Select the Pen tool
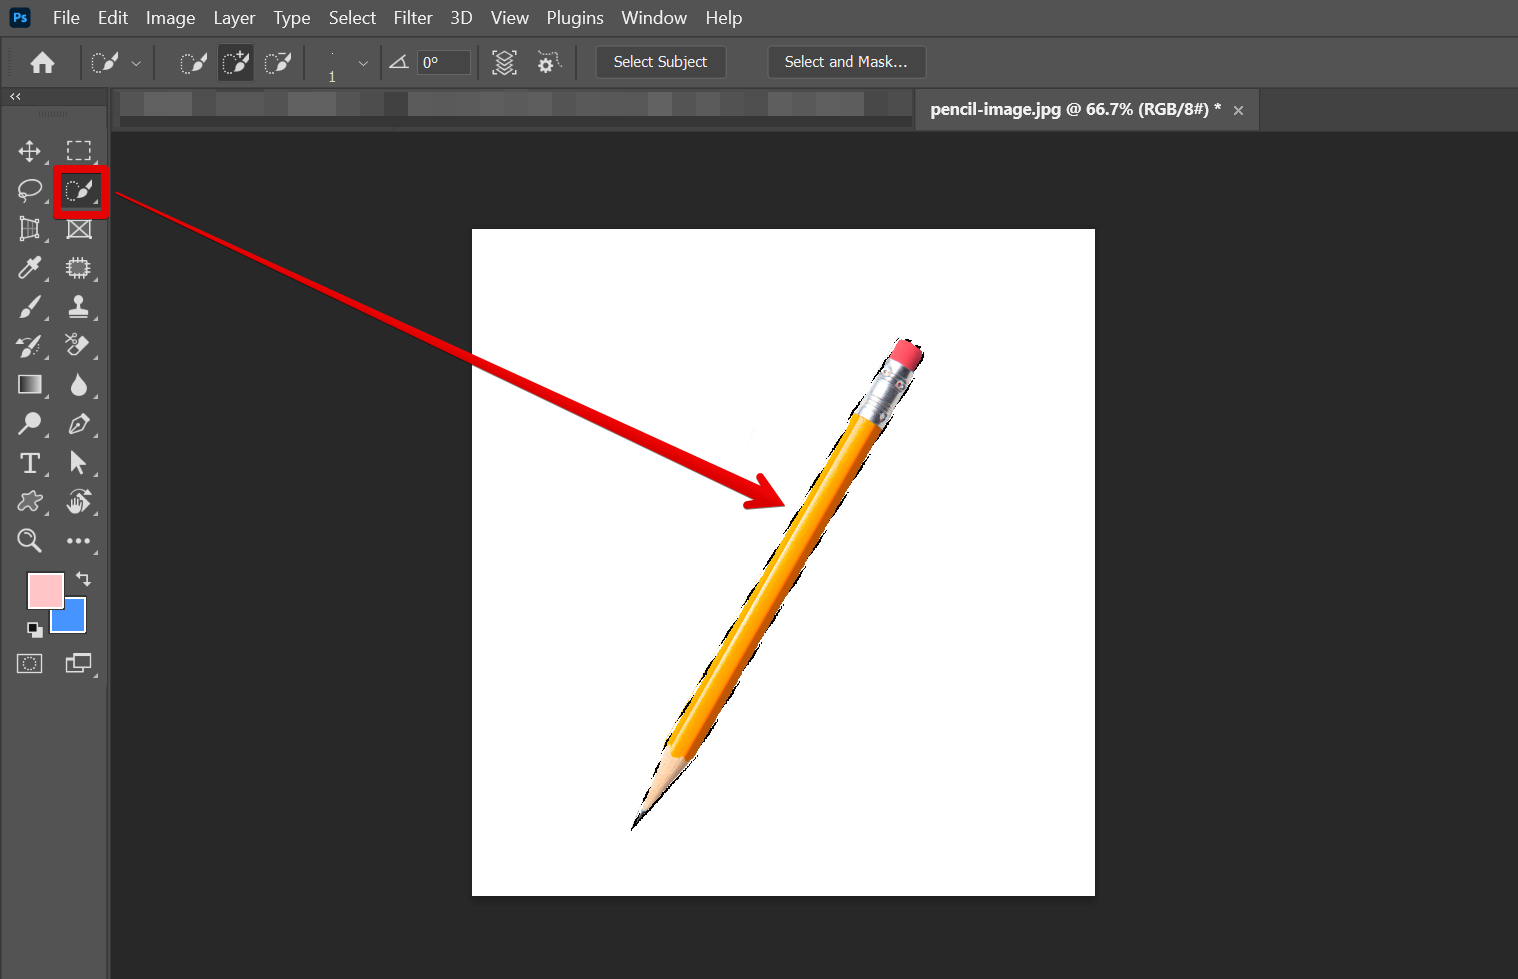Image resolution: width=1518 pixels, height=979 pixels. coord(78,424)
